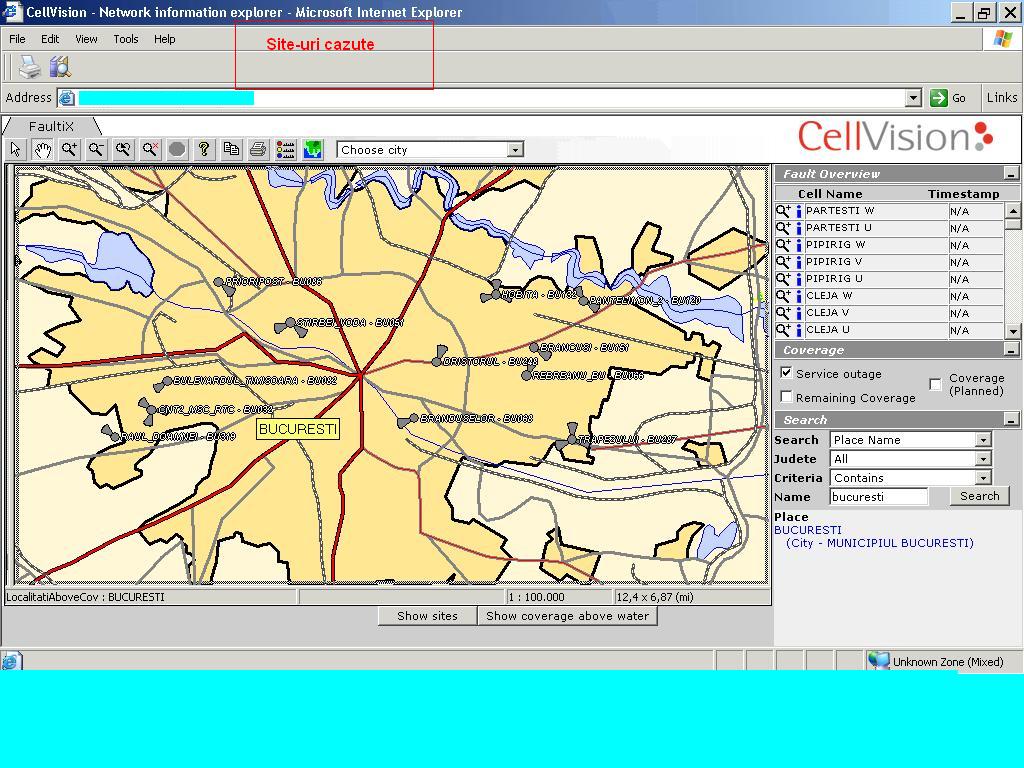Switch to the FaultiX tab
This screenshot has width=1024, height=768.
coord(51,126)
